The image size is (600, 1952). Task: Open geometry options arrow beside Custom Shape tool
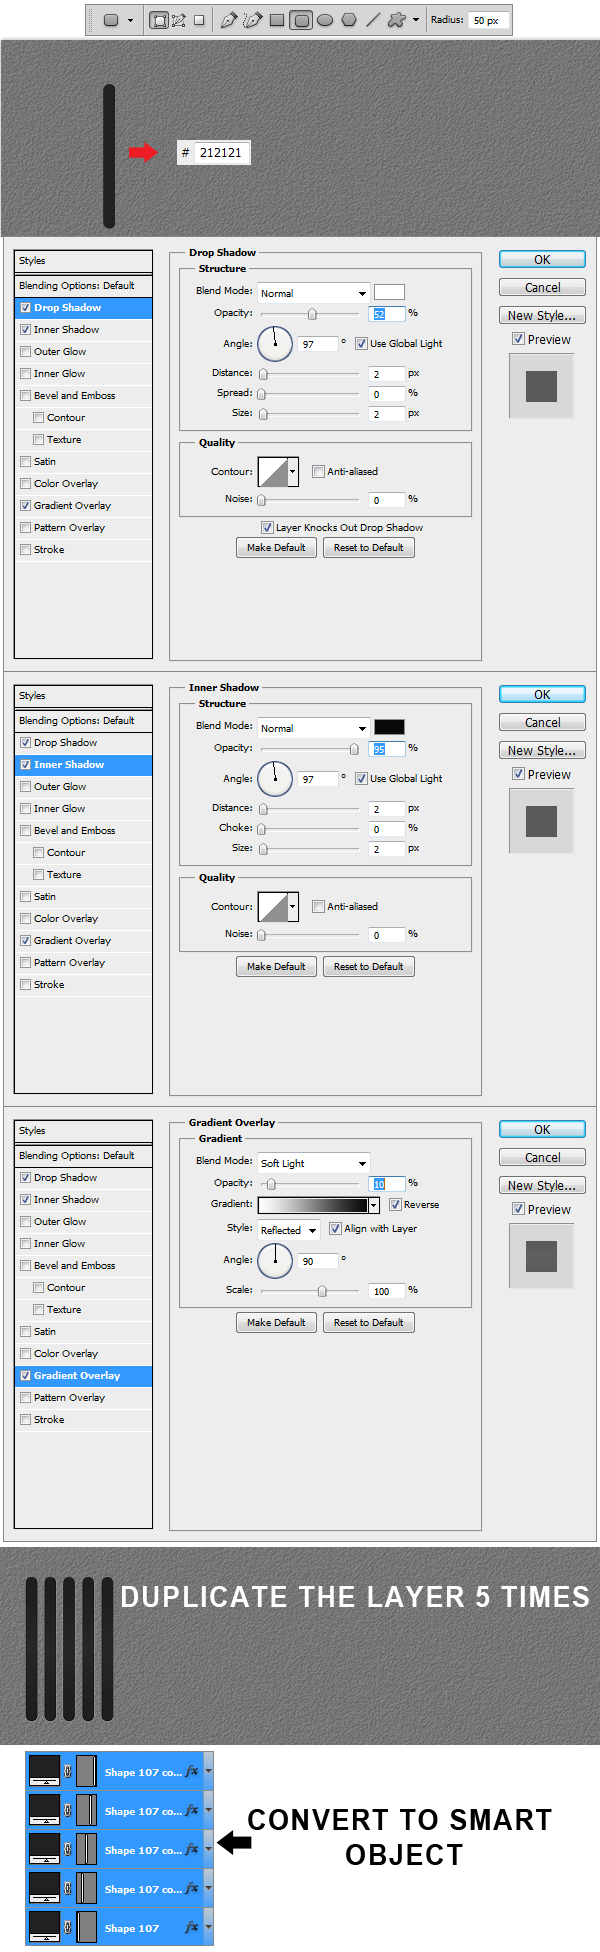tap(416, 20)
